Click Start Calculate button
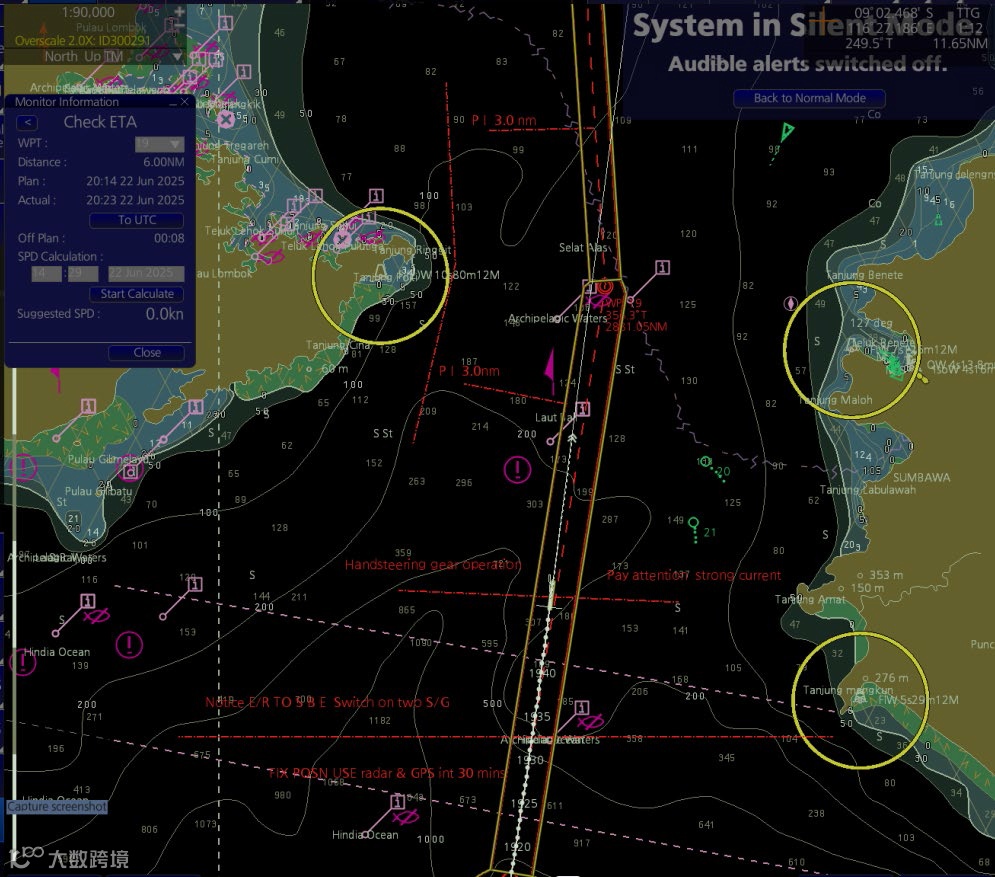 [x=136, y=294]
